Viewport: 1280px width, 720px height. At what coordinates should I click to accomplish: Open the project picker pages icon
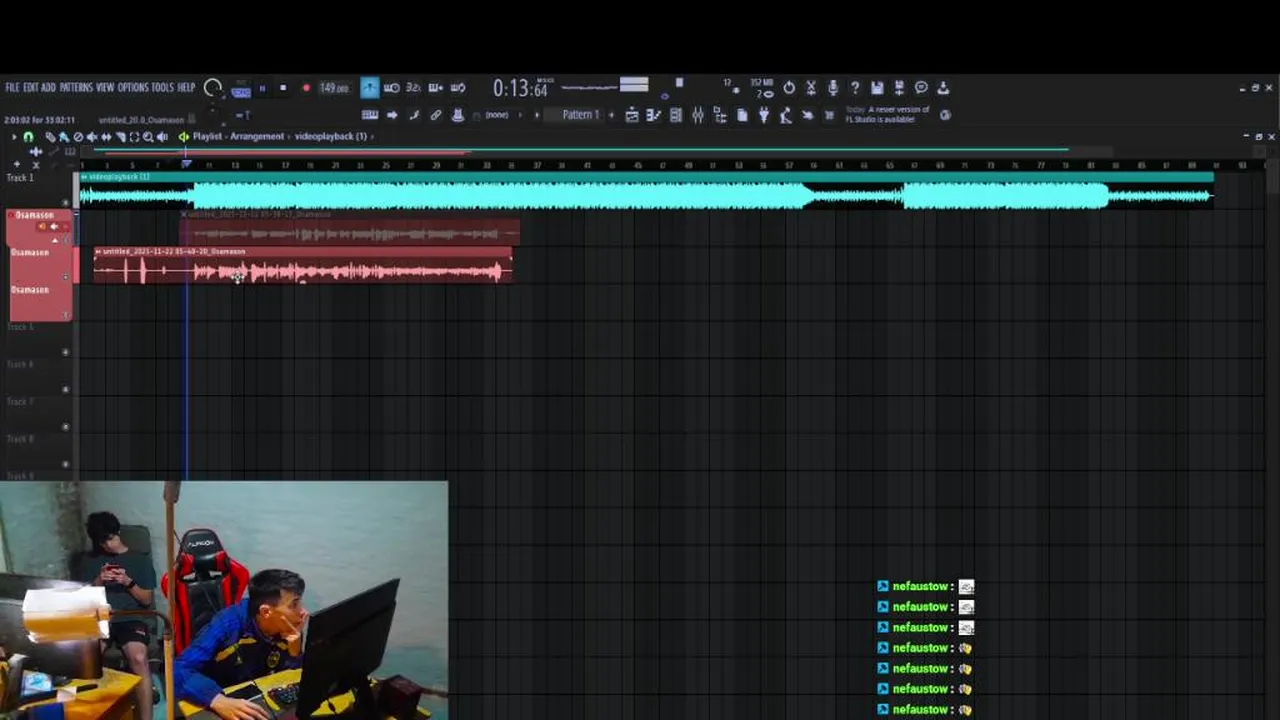[x=742, y=115]
